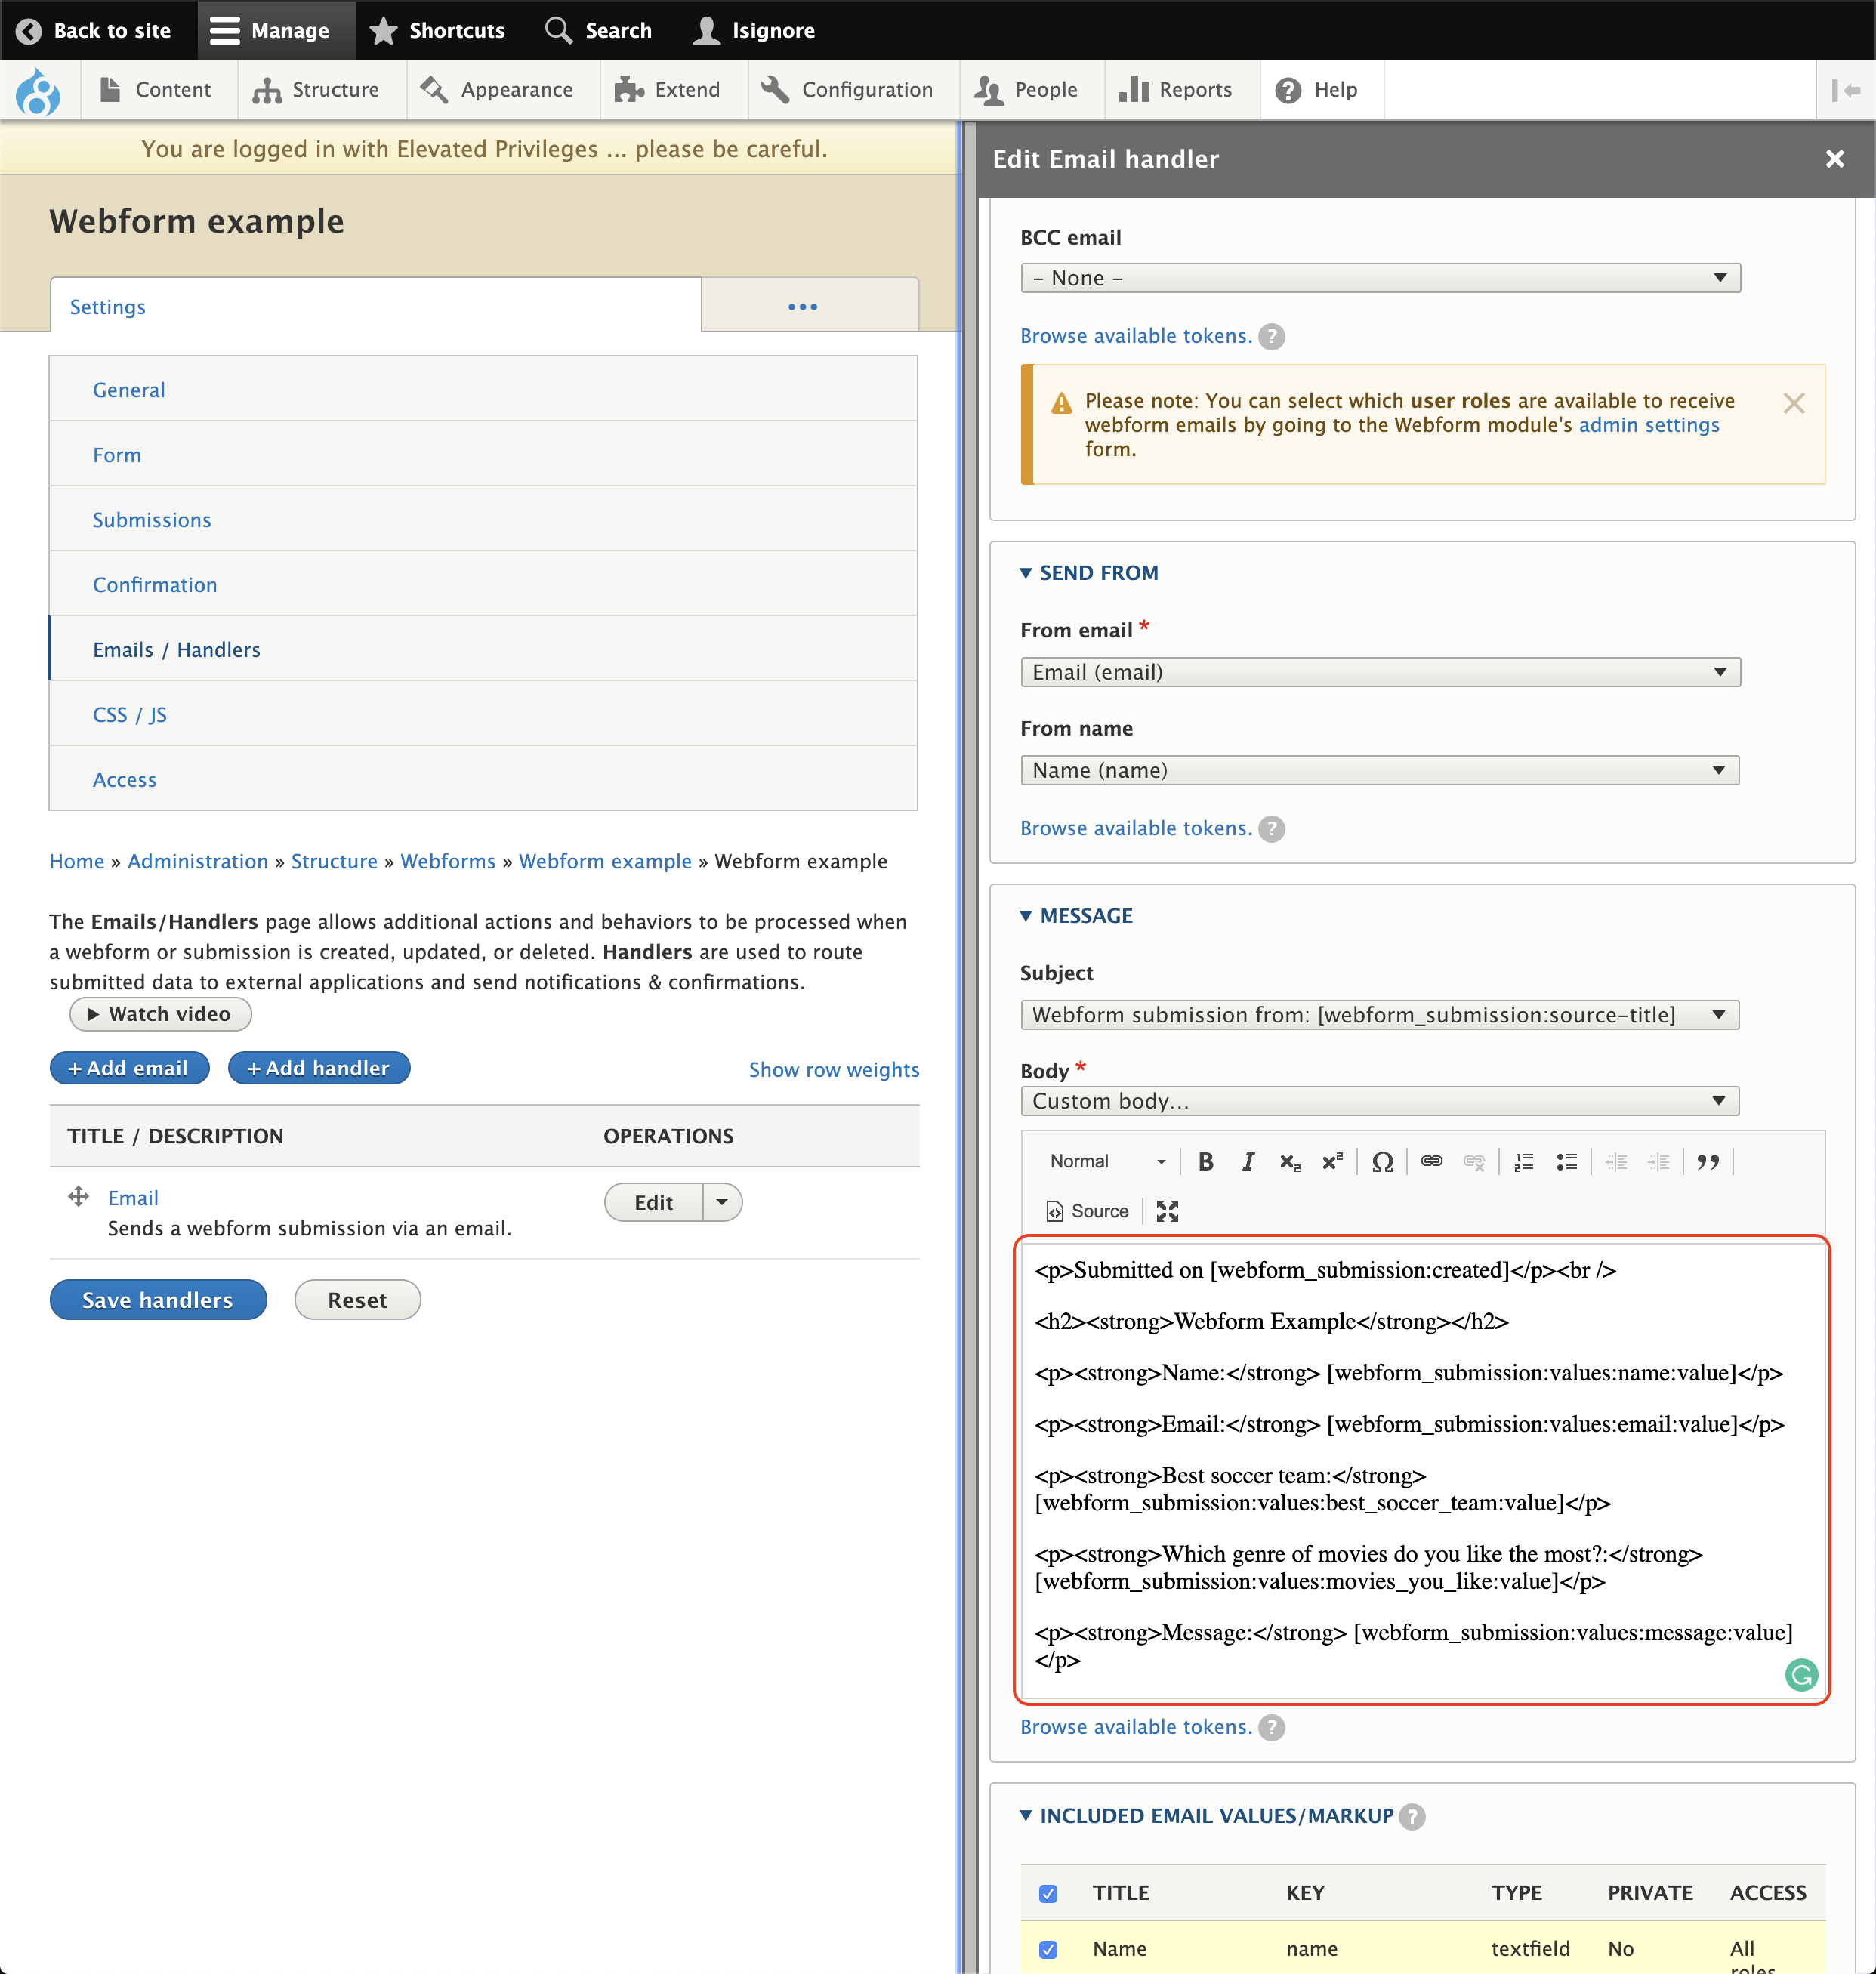
Task: Click help icon for Included Email Values
Action: click(1411, 1817)
